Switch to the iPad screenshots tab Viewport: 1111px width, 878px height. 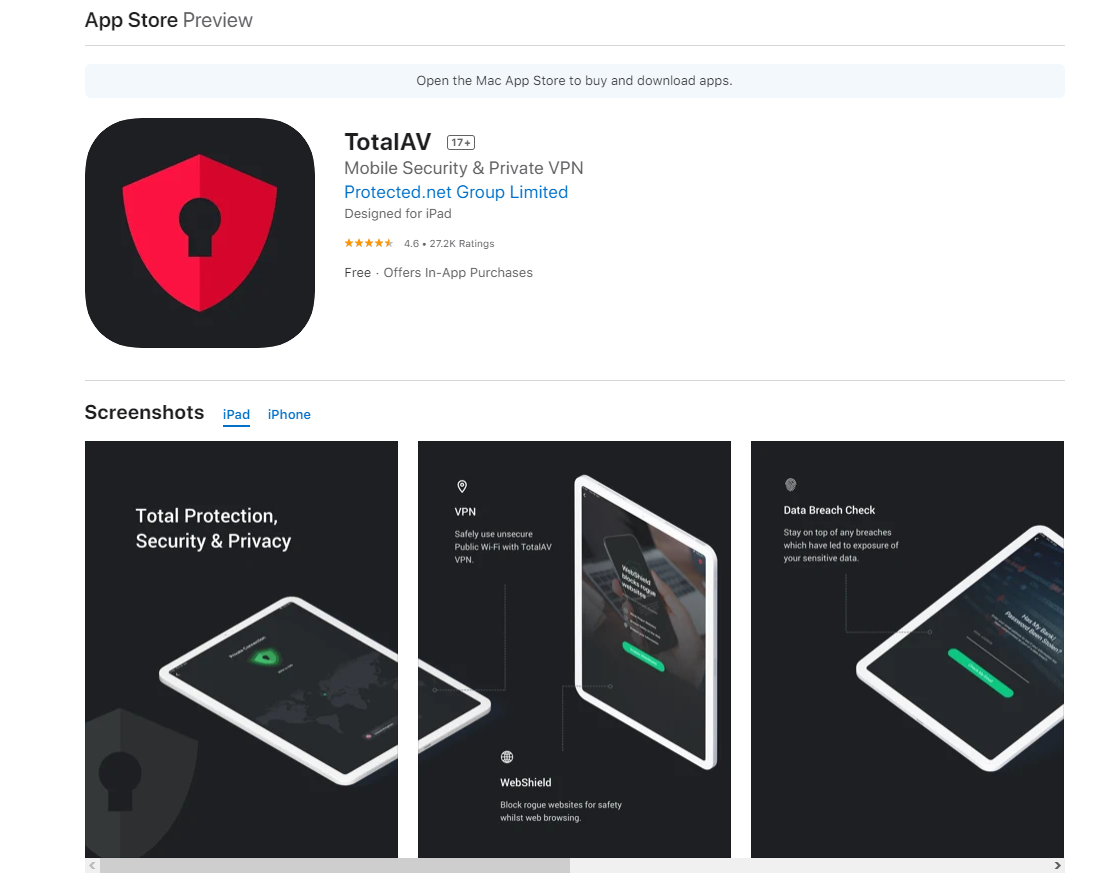(x=236, y=415)
